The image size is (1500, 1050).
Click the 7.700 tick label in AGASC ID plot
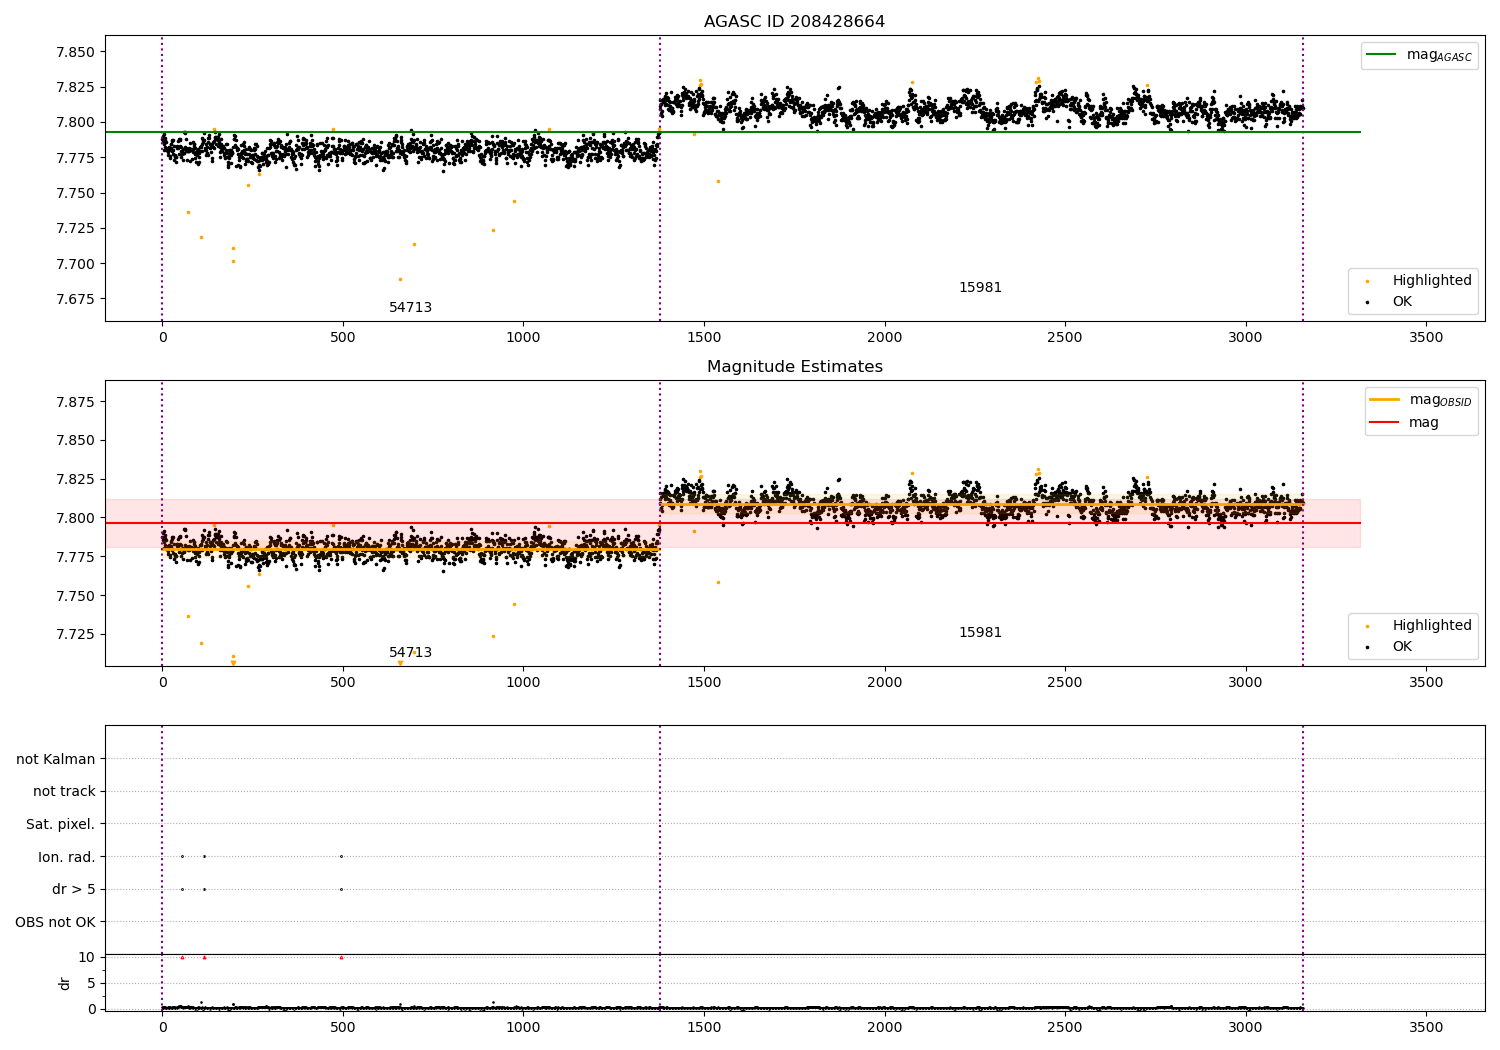[x=75, y=264]
